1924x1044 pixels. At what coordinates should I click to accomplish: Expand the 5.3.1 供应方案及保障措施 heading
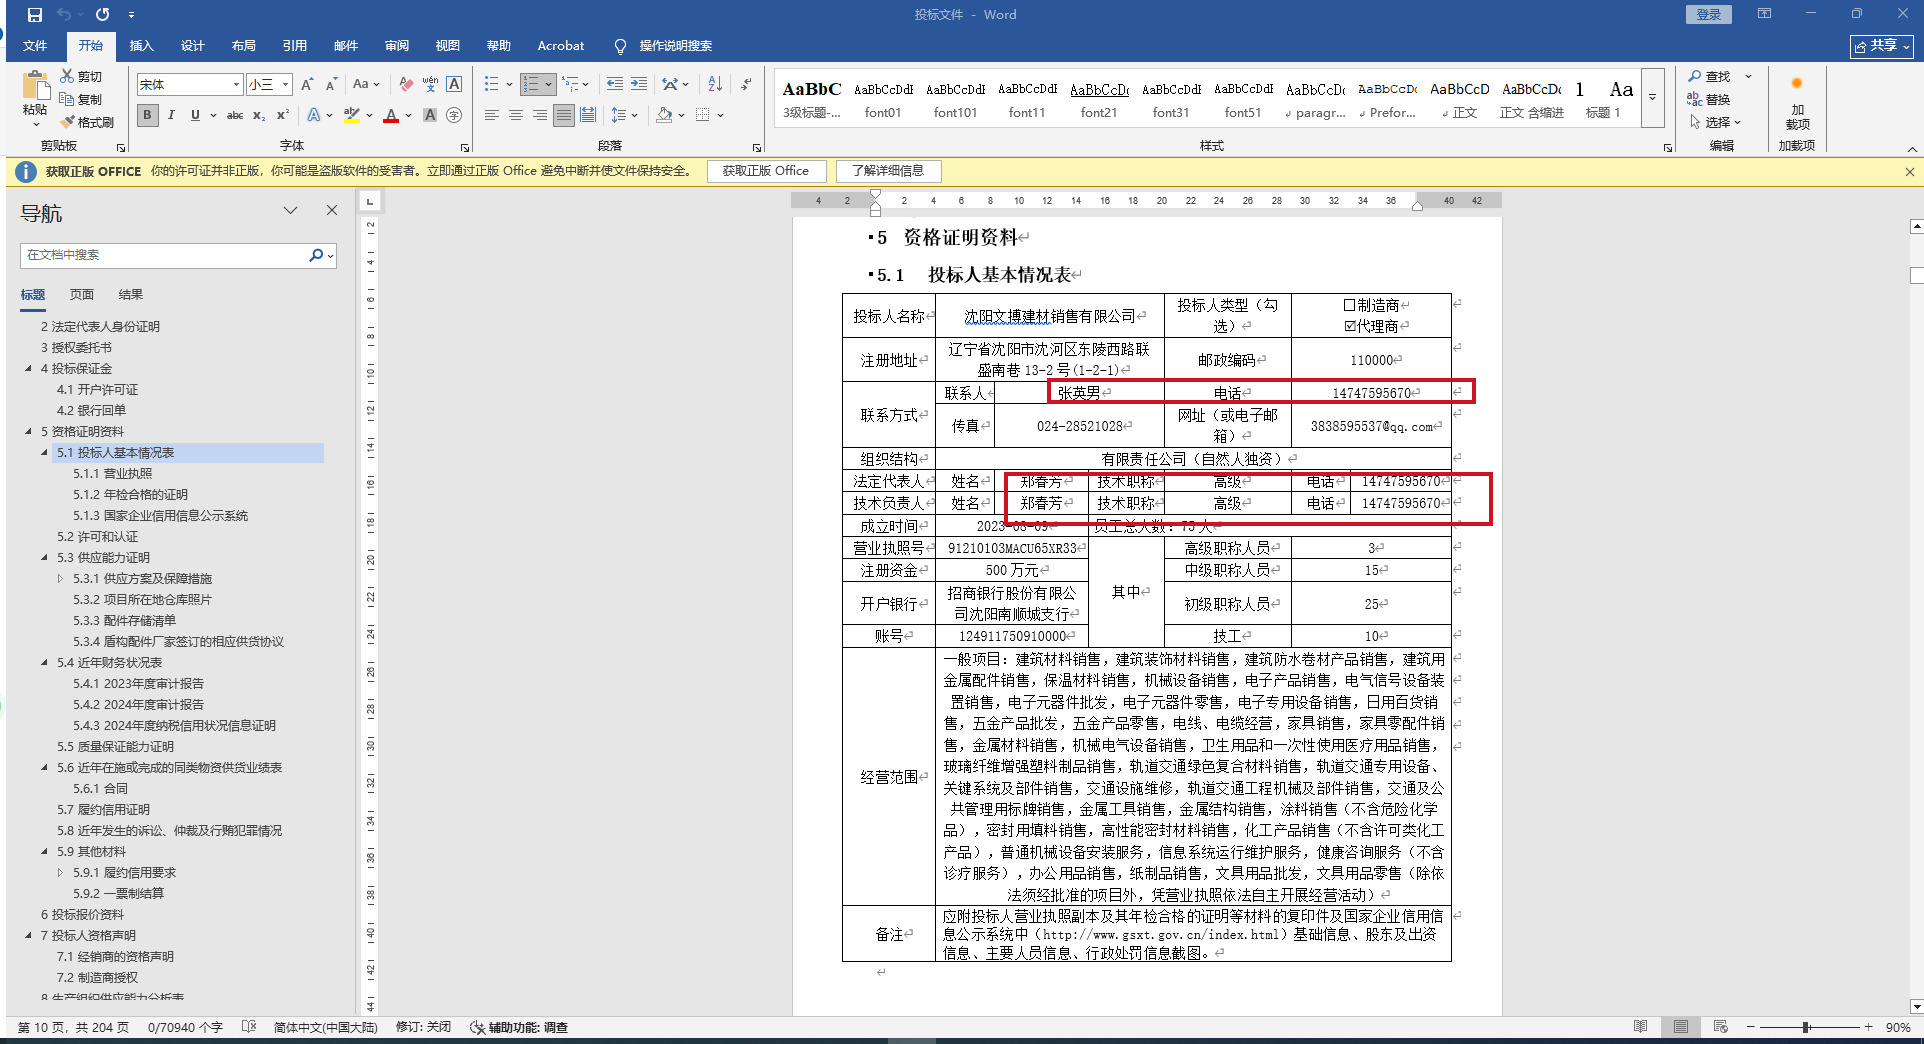click(x=60, y=579)
